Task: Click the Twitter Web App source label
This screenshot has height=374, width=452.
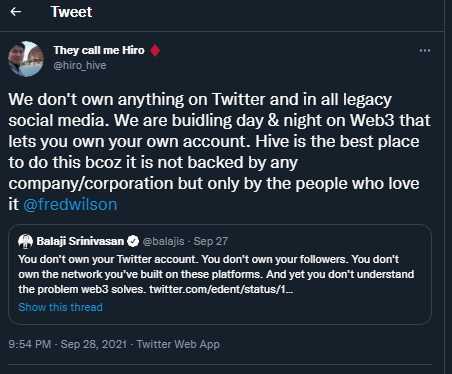Action: pos(178,344)
